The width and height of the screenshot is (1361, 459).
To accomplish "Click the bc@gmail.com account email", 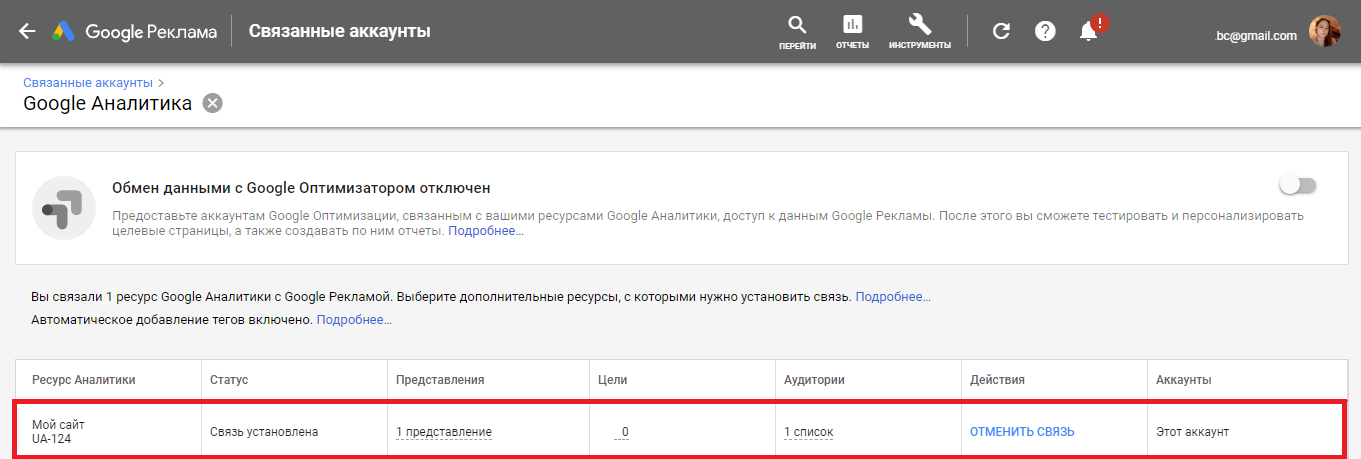I will click(1256, 35).
